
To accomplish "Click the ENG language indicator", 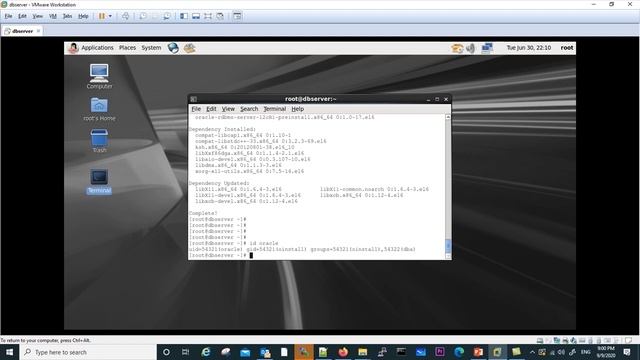I will pos(586,352).
